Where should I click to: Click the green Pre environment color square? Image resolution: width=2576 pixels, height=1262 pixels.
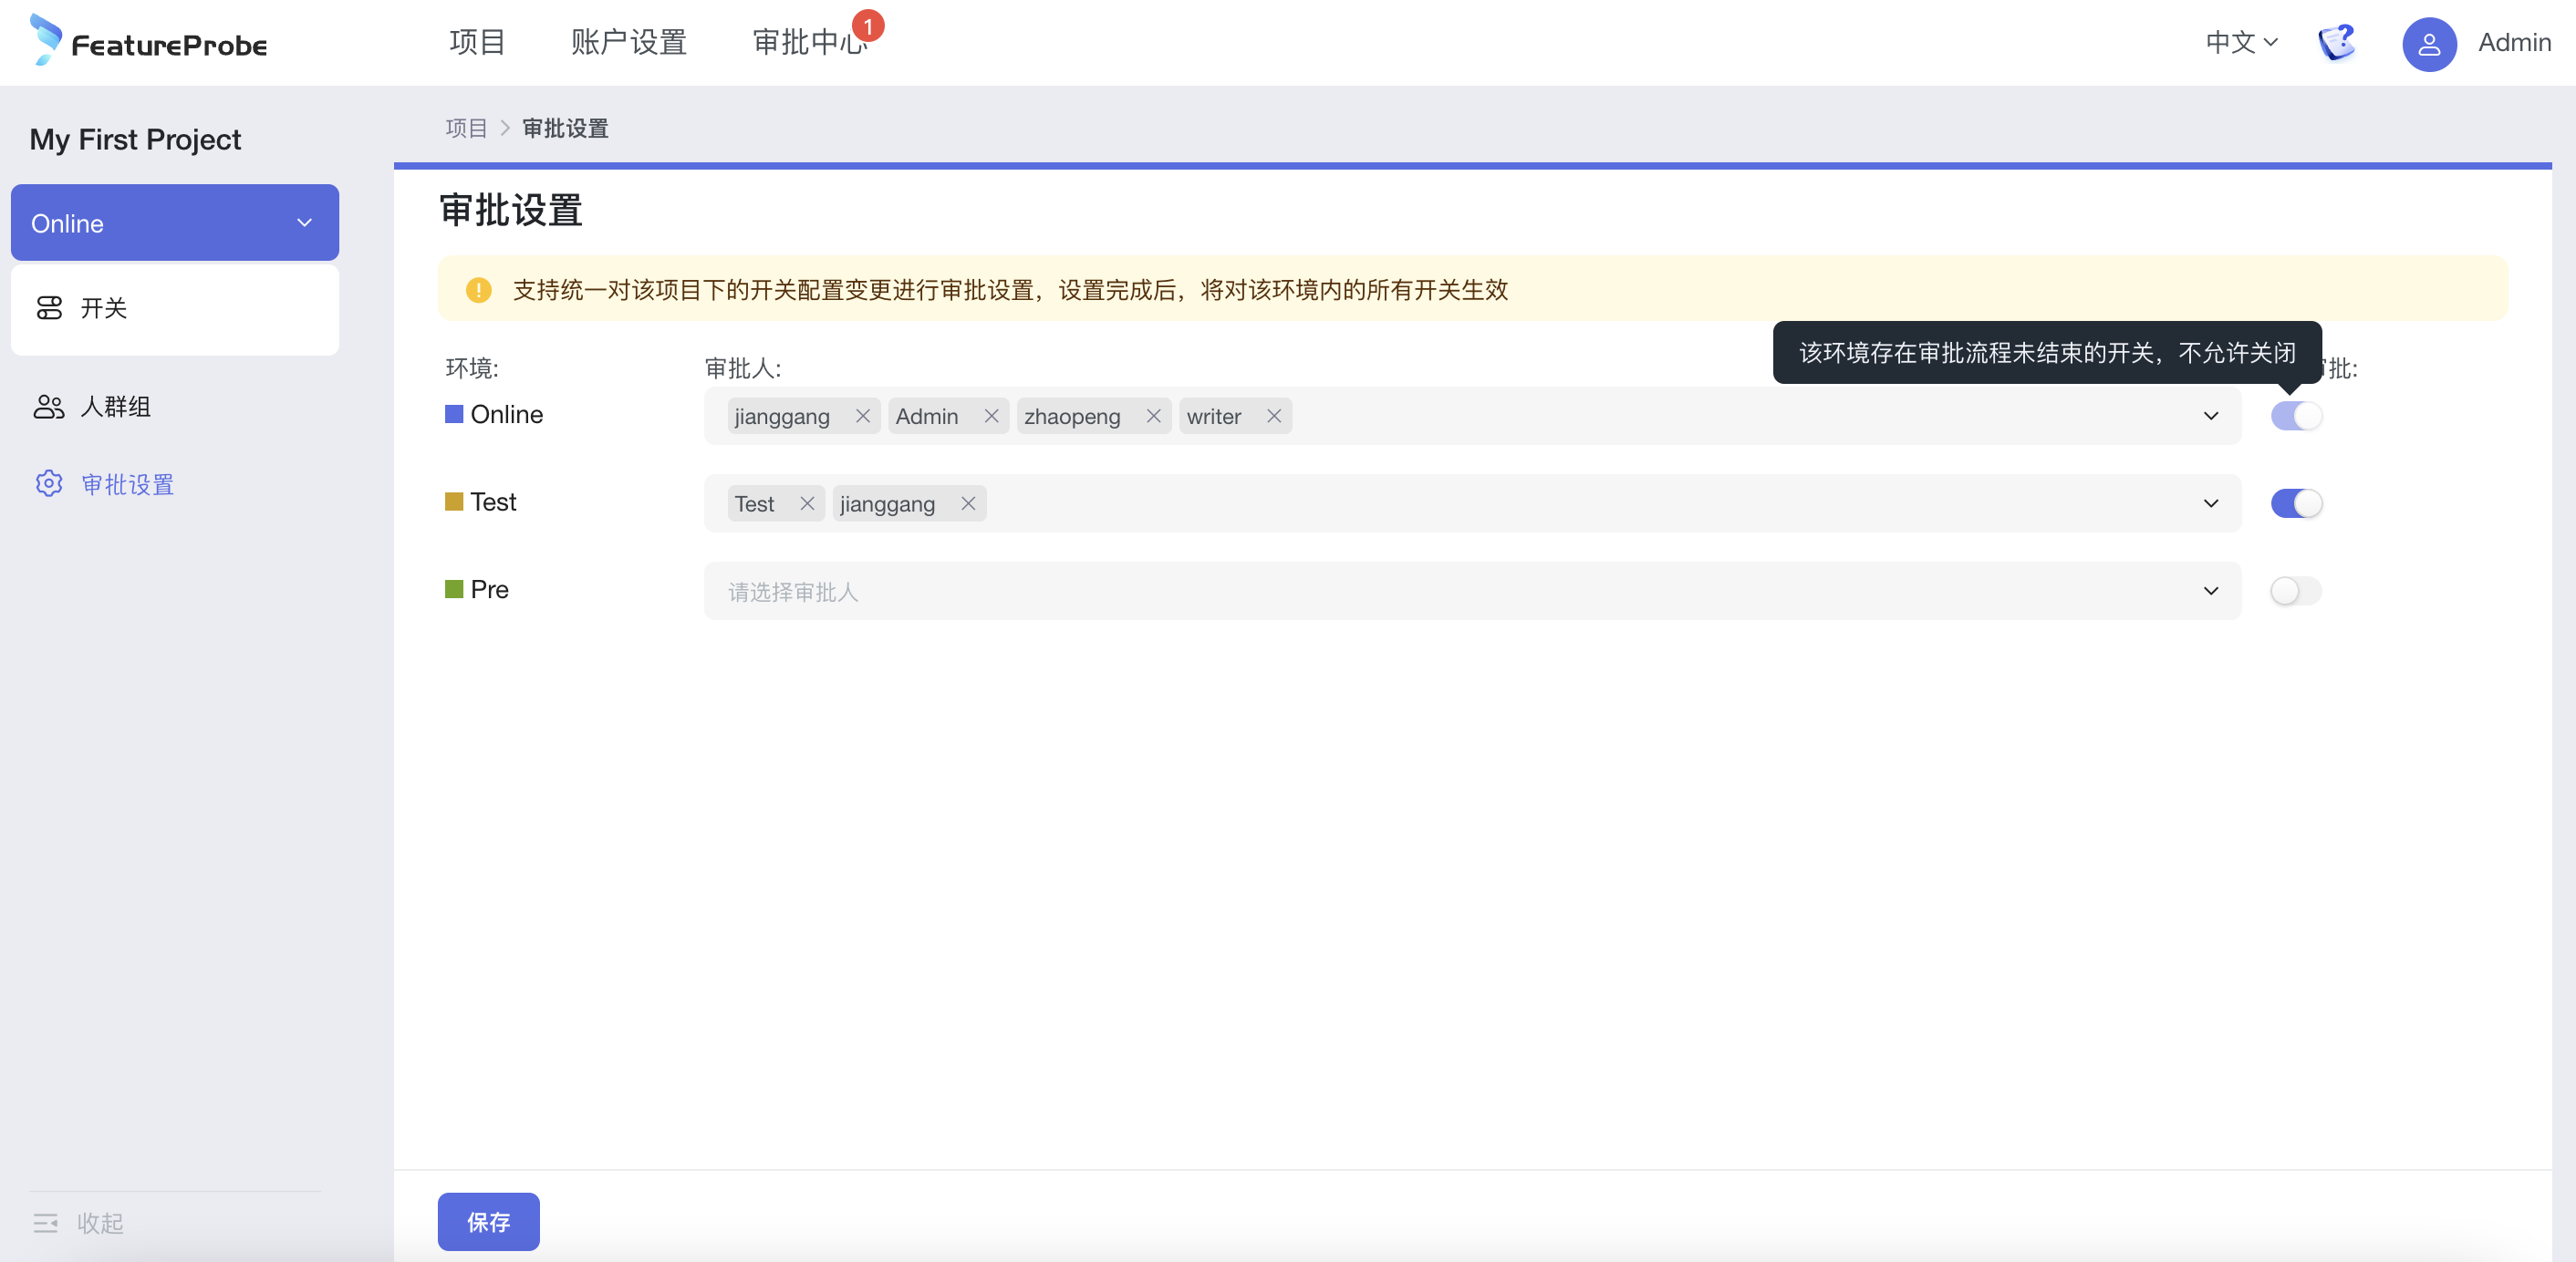pyautogui.click(x=454, y=589)
